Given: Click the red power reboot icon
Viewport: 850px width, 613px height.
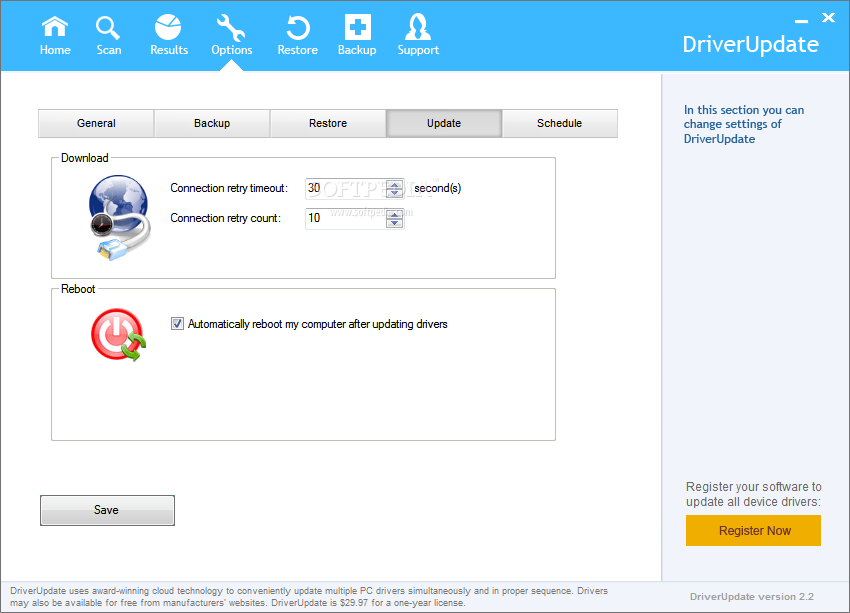Looking at the screenshot, I should tap(119, 335).
